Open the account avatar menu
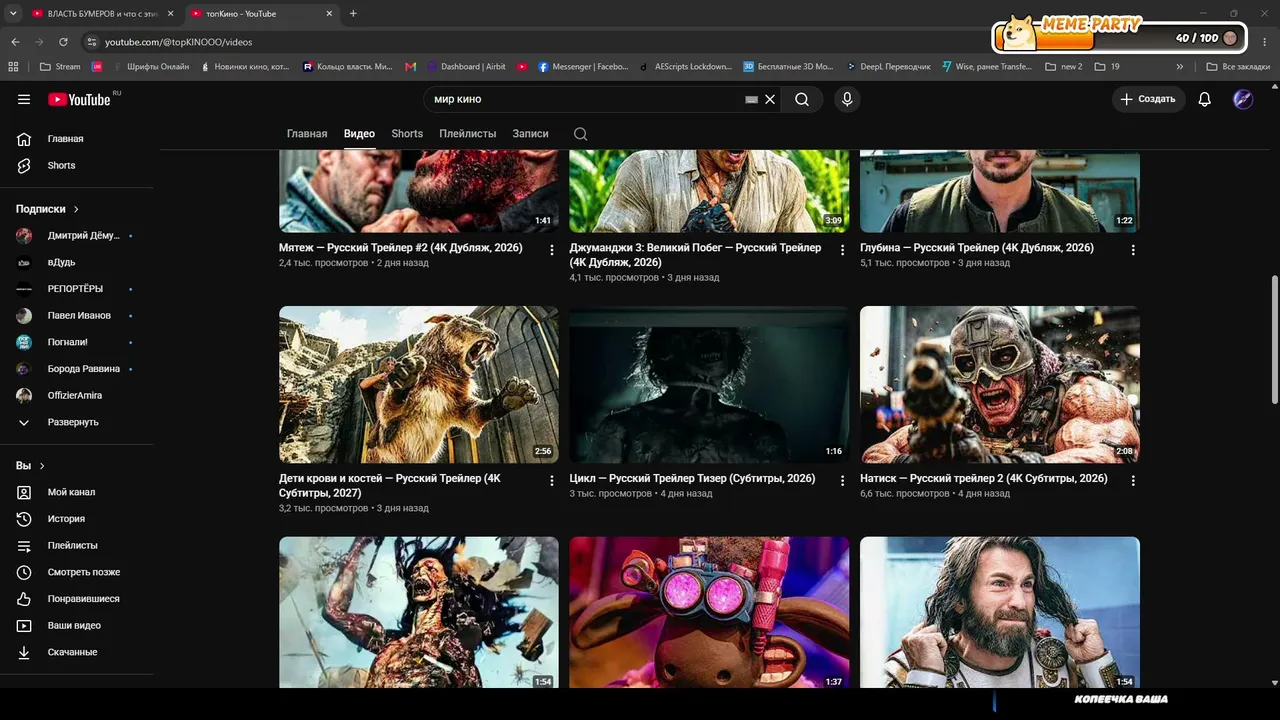The image size is (1280, 720). coord(1243,99)
